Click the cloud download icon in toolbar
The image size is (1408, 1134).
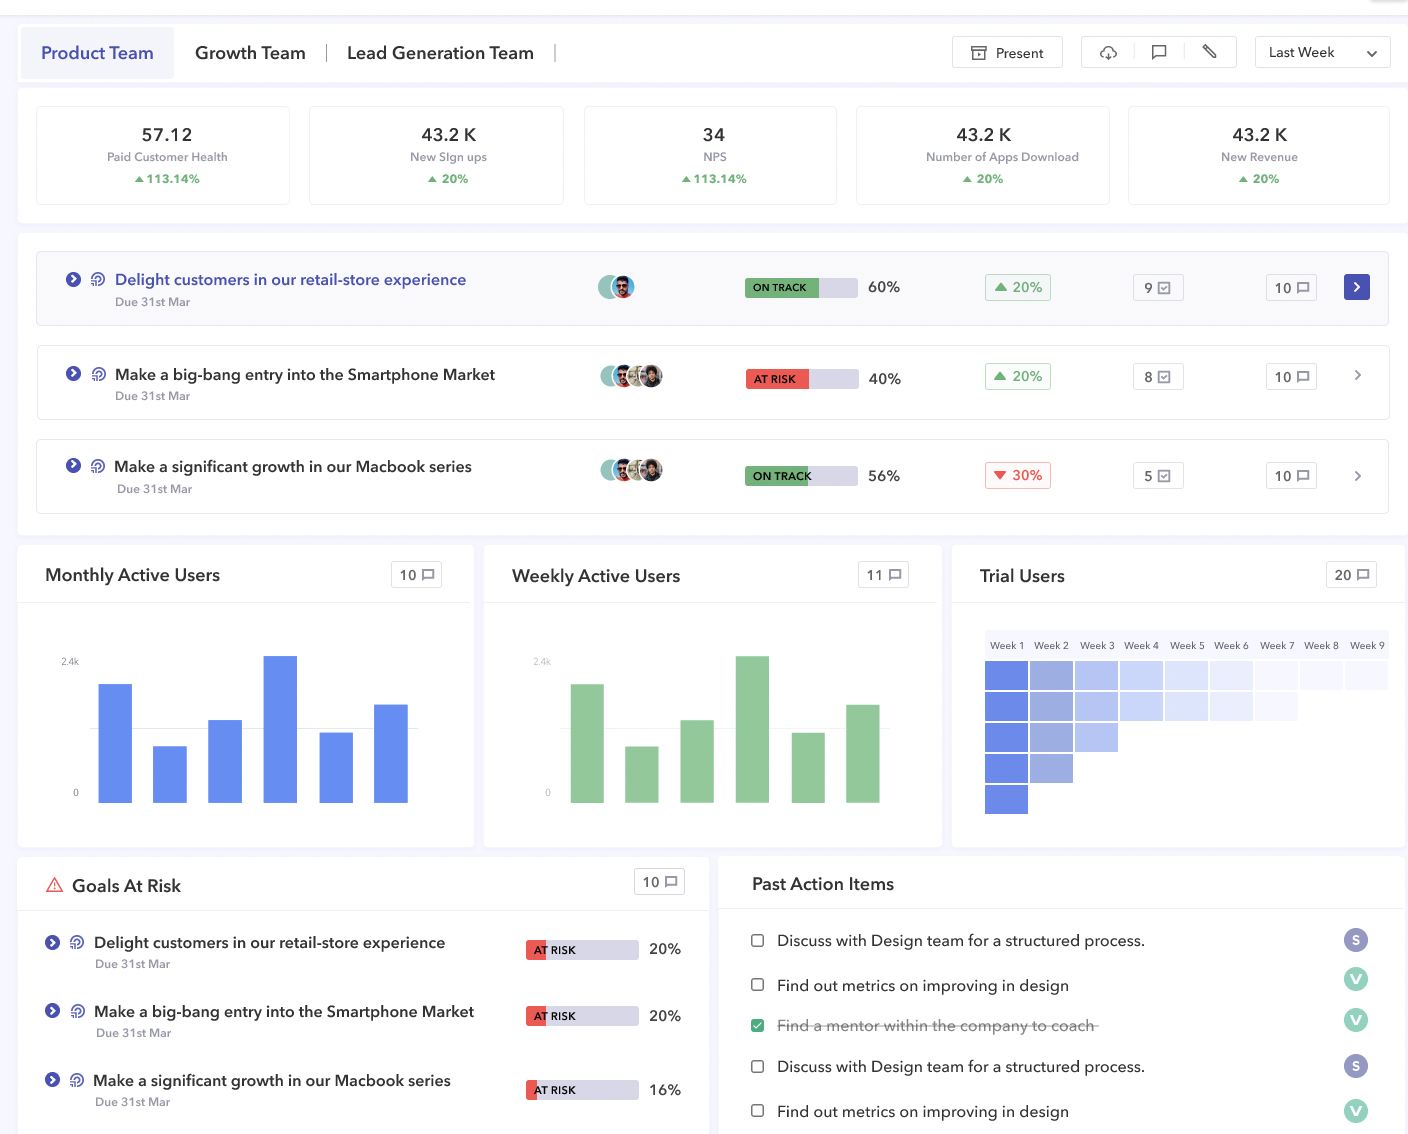tap(1108, 53)
